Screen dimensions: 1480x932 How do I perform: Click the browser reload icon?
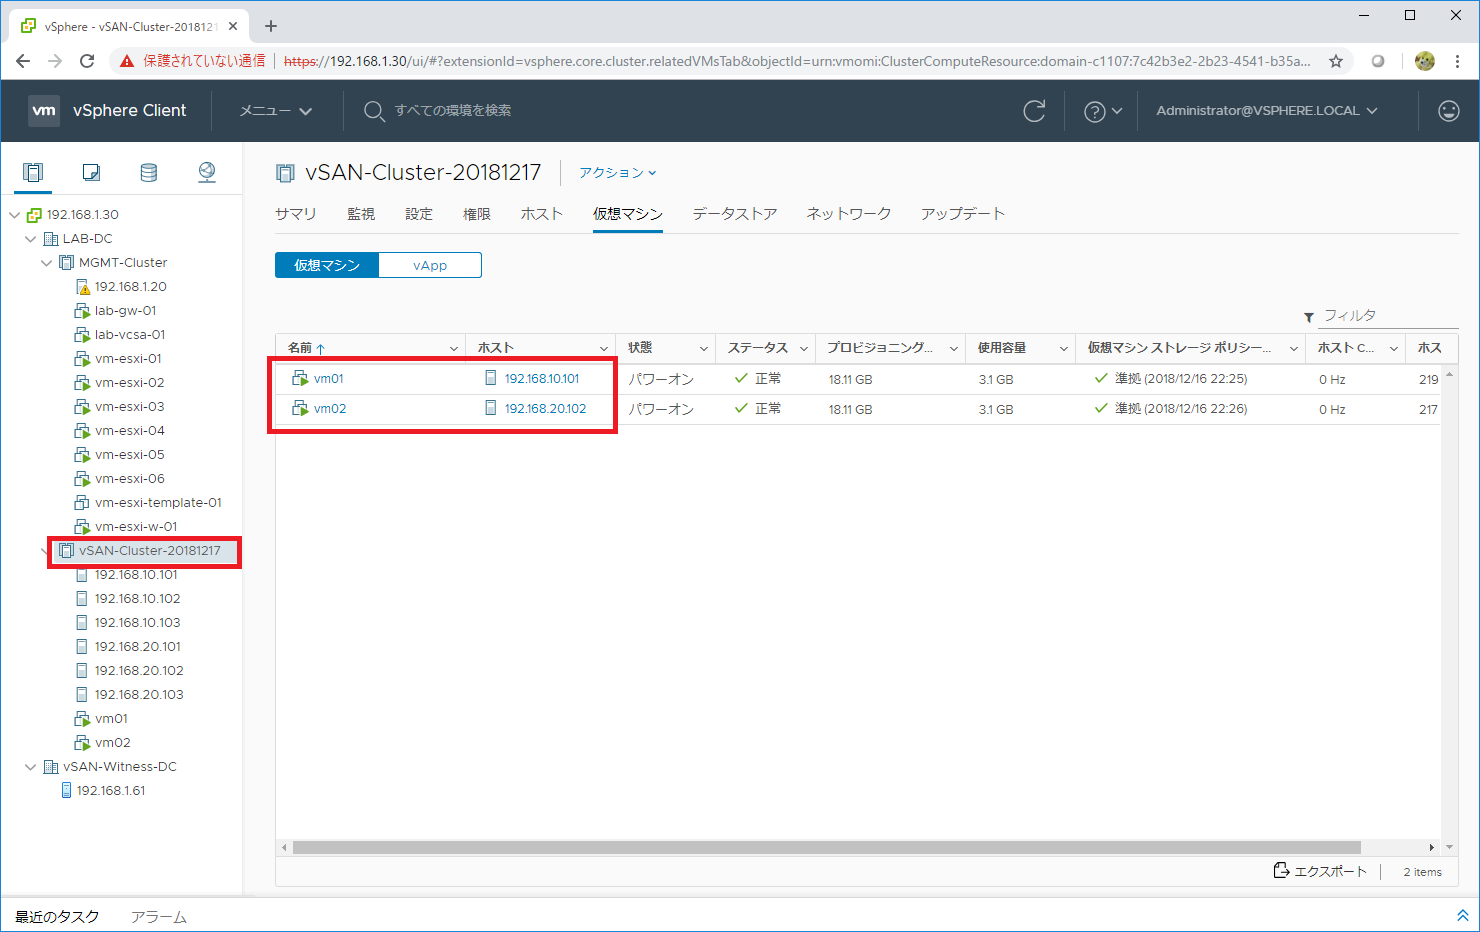pyautogui.click(x=87, y=61)
